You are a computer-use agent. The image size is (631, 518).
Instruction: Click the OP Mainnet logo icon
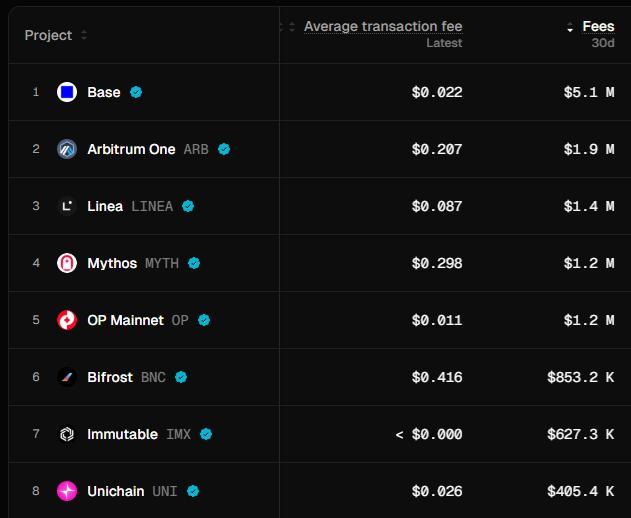pyautogui.click(x=67, y=320)
